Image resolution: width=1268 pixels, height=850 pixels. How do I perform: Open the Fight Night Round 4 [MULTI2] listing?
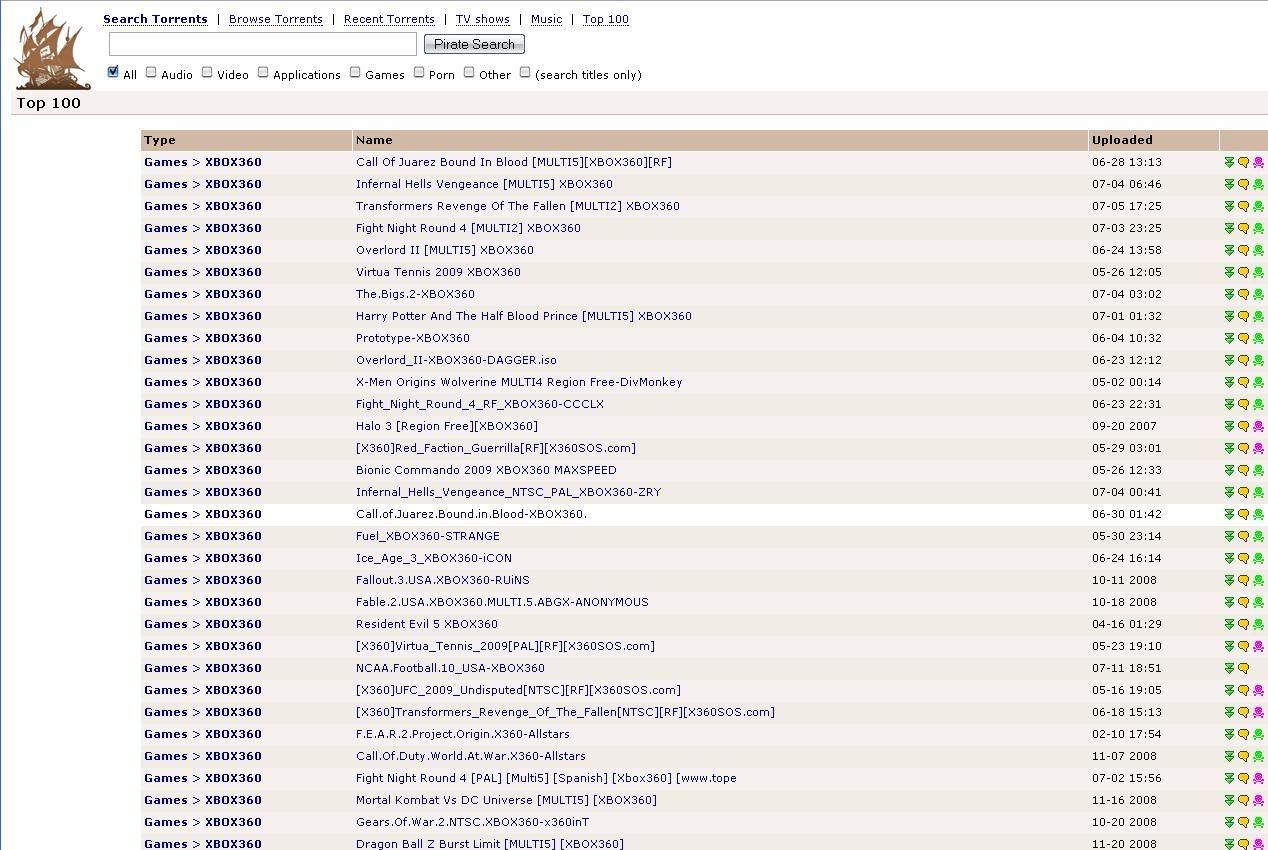pos(468,228)
